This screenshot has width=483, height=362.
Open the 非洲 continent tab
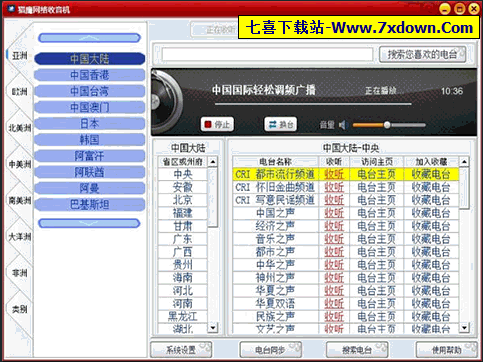tap(19, 273)
